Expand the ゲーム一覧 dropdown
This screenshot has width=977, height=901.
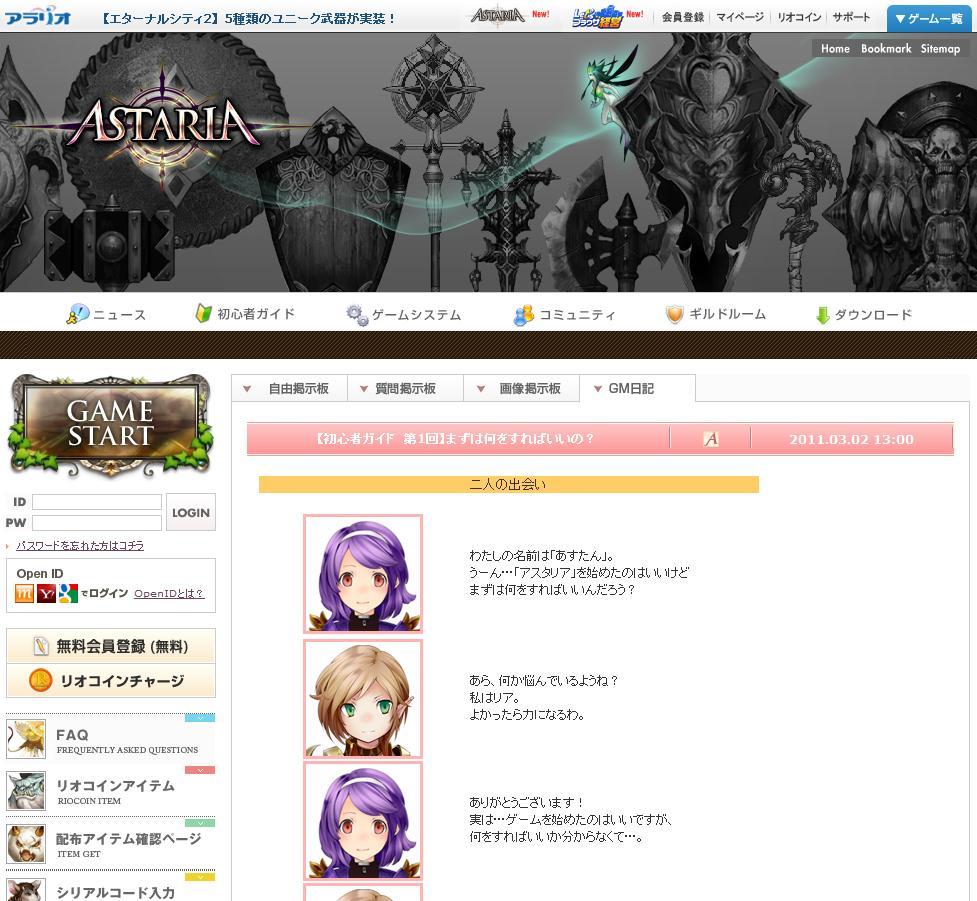pyautogui.click(x=928, y=19)
